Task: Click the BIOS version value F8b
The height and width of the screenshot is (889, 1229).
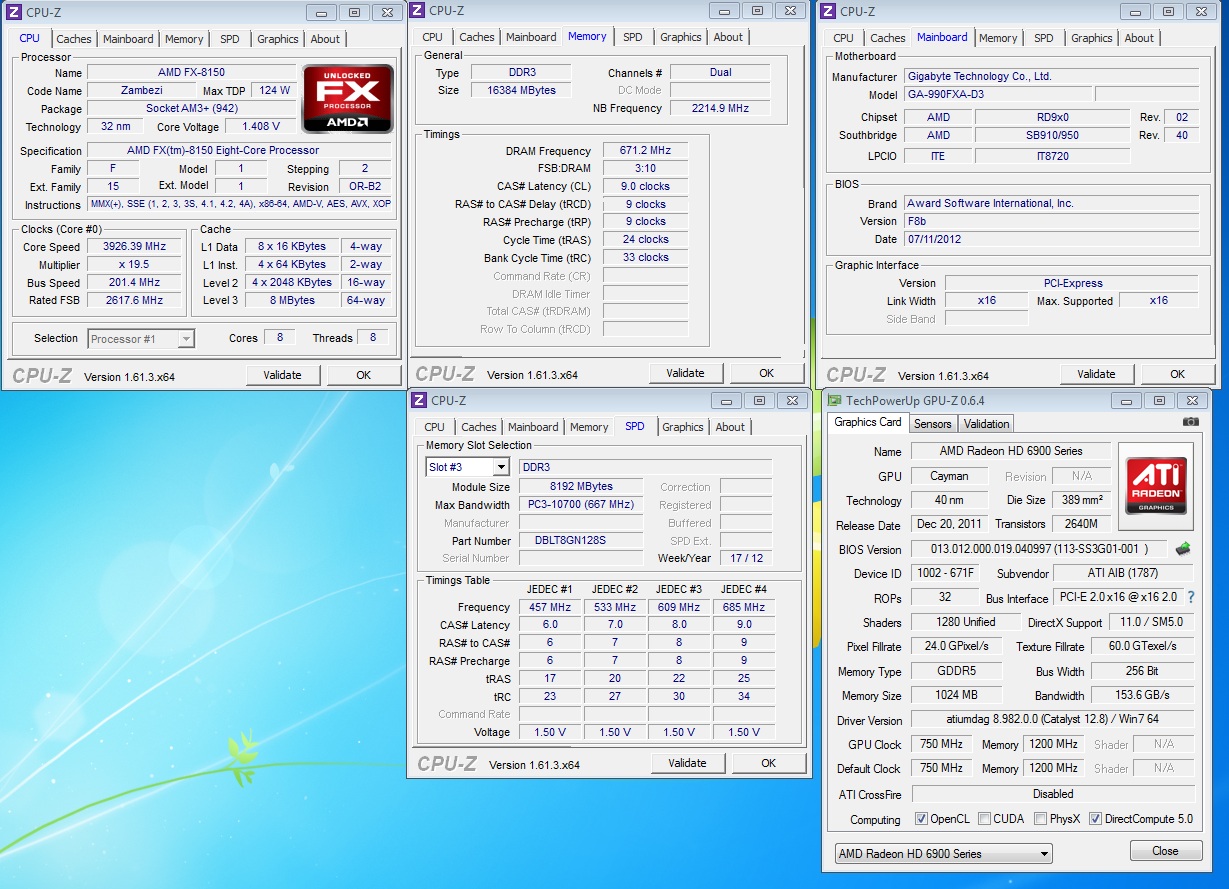Action: tap(1050, 221)
